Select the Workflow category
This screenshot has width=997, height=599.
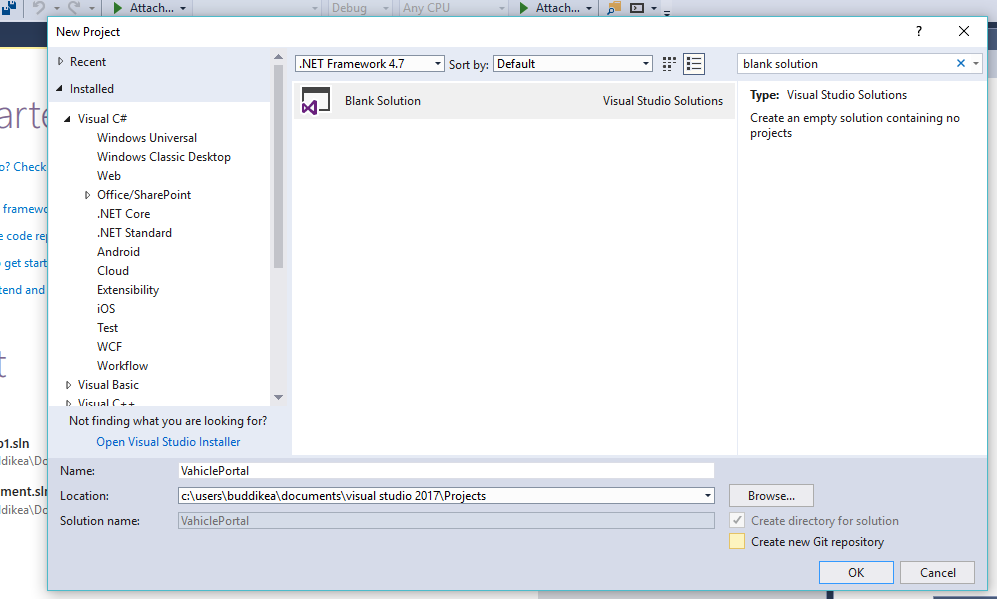click(x=122, y=366)
